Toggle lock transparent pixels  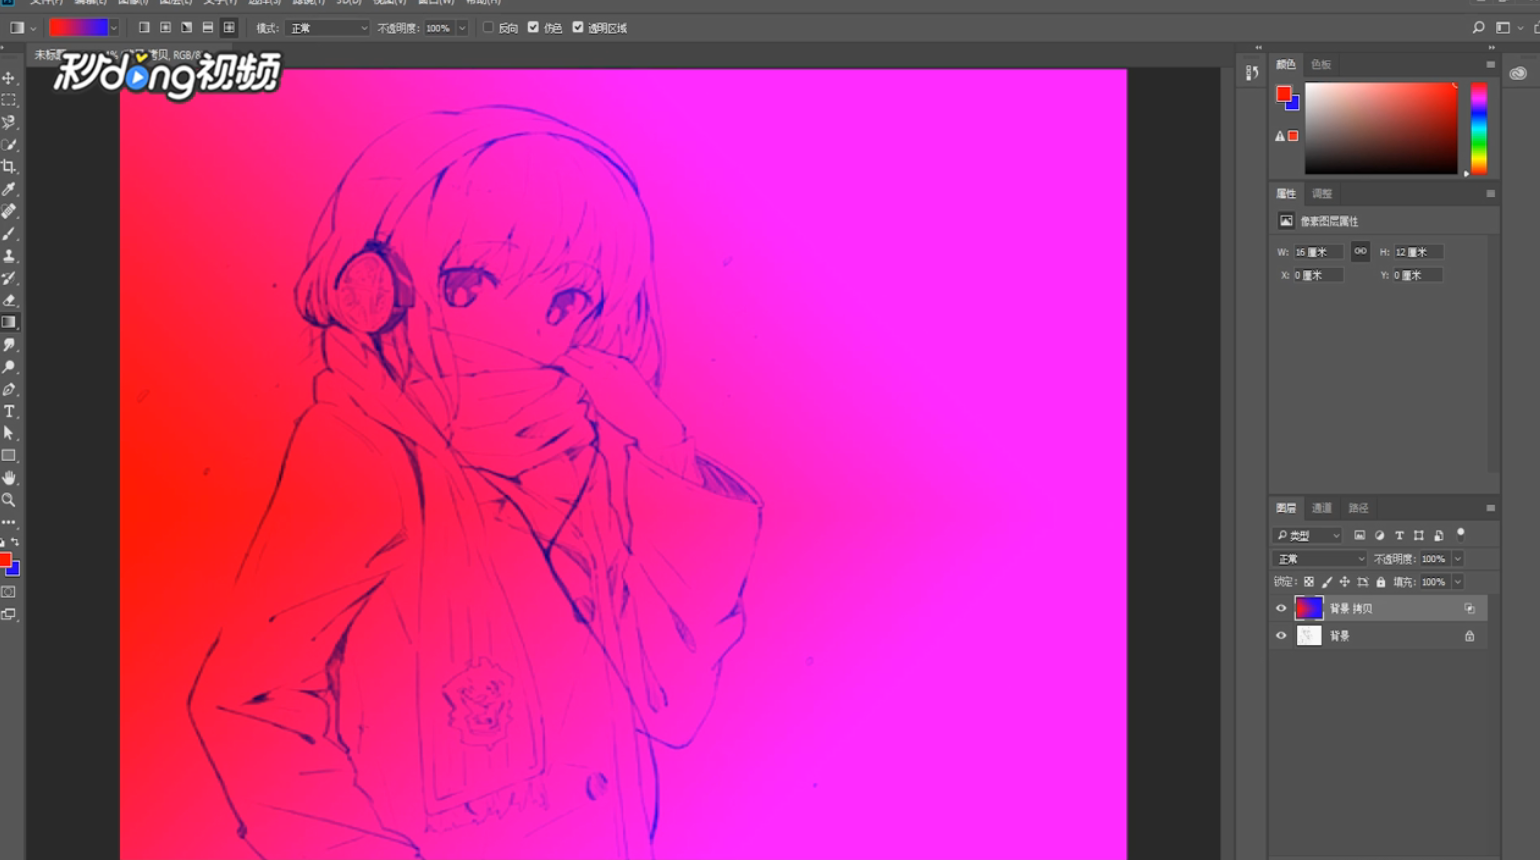tap(1308, 582)
